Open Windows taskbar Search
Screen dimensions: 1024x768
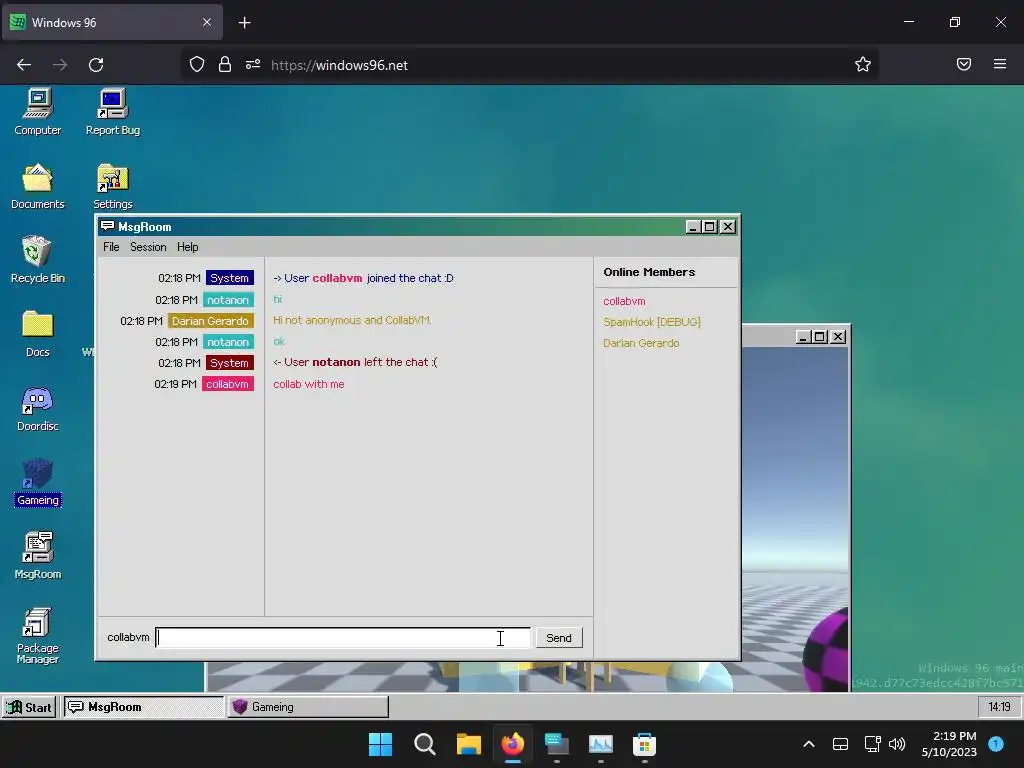coord(424,744)
